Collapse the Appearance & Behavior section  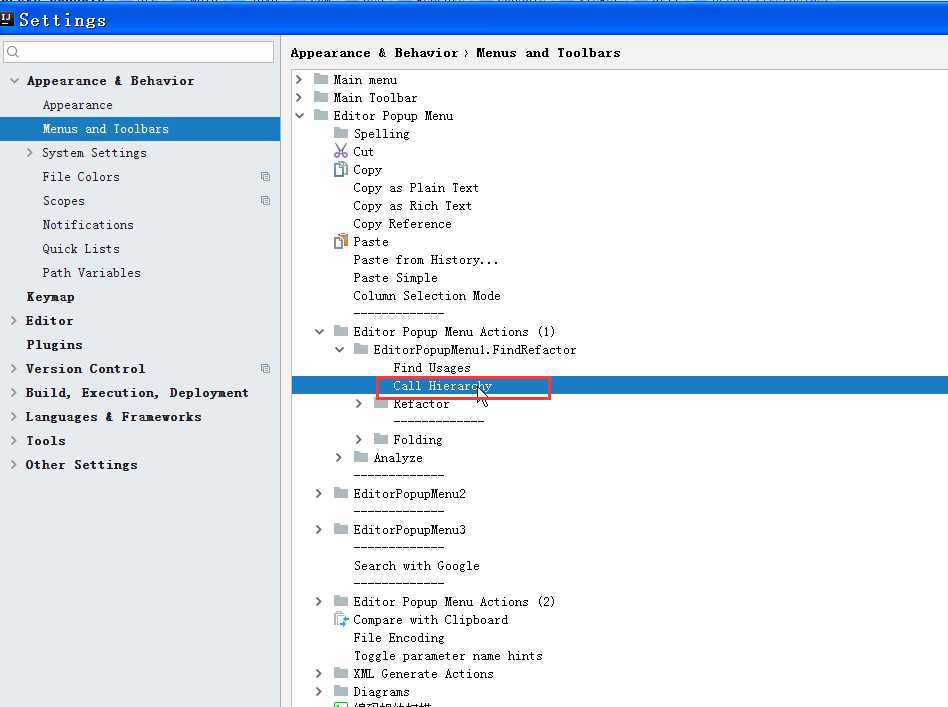15,80
